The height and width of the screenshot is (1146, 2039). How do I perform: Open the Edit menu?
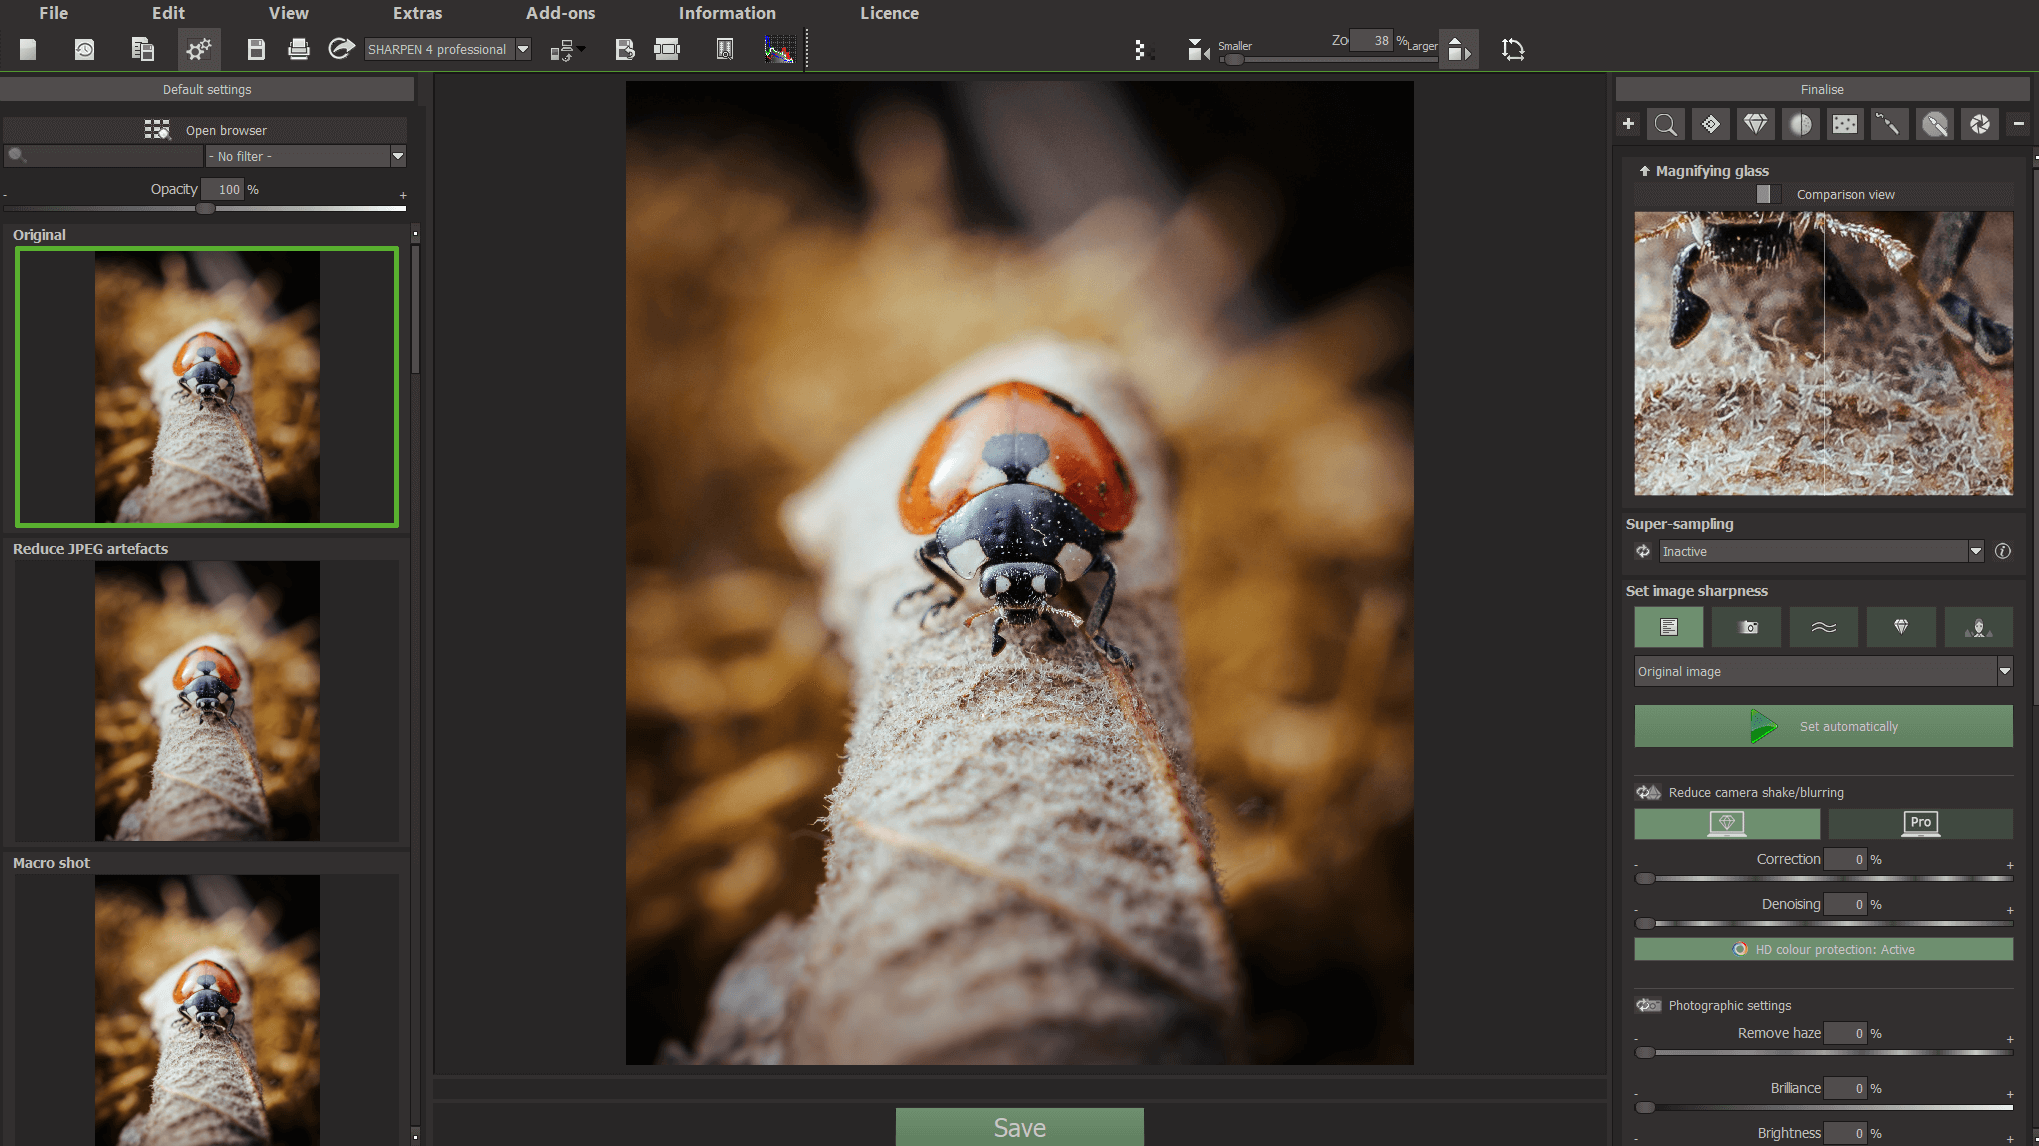click(x=168, y=13)
